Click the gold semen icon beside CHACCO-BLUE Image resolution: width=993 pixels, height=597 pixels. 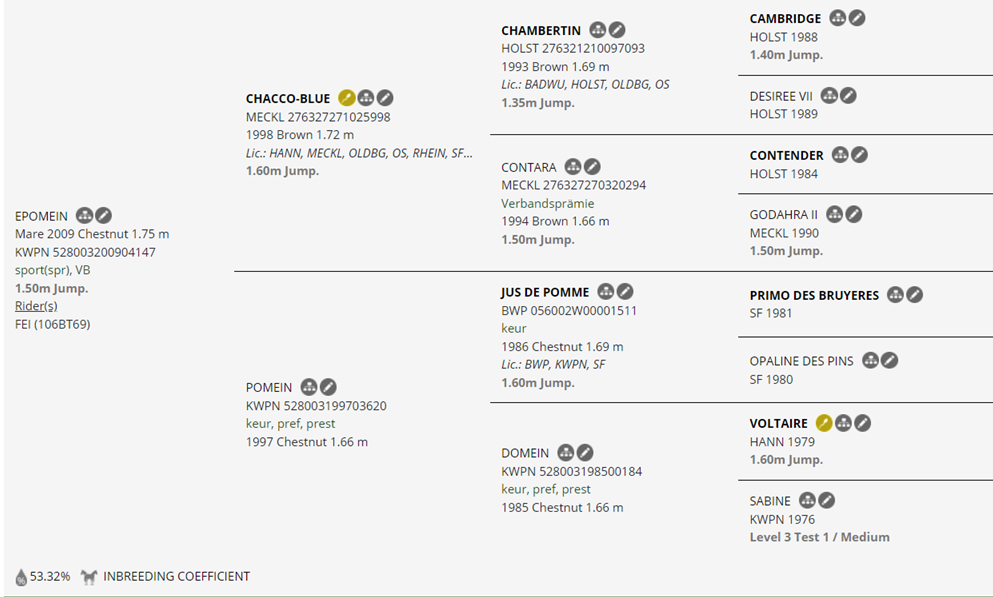[347, 98]
